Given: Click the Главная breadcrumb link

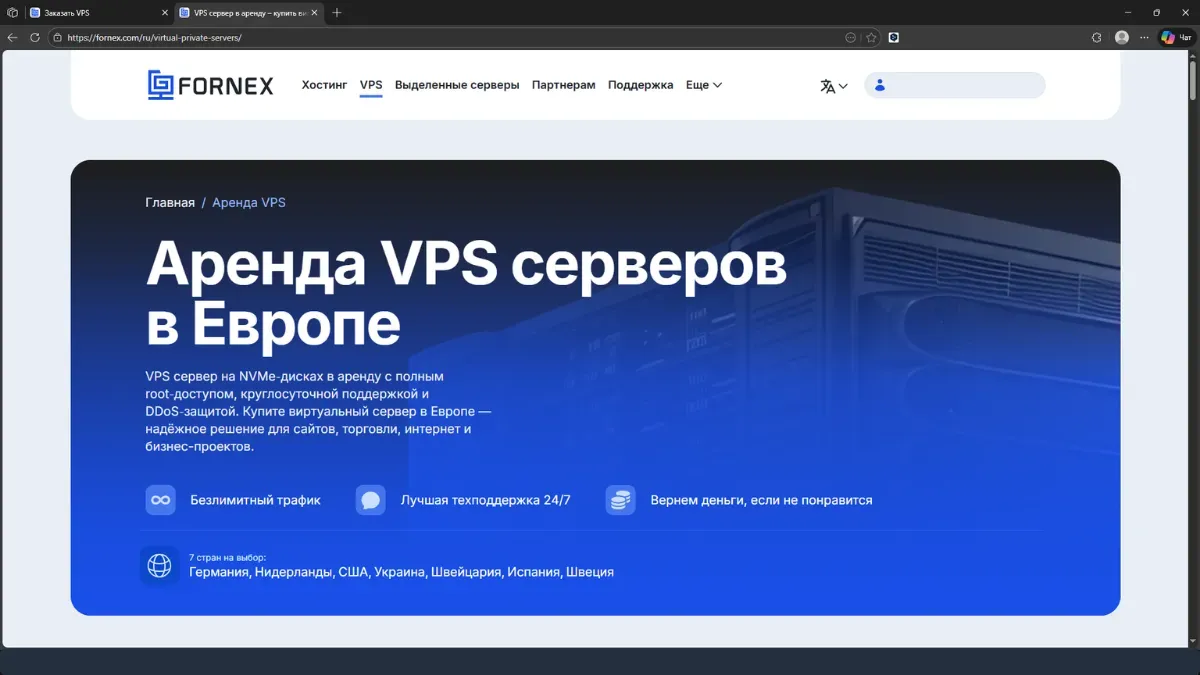Looking at the screenshot, I should click(x=170, y=202).
